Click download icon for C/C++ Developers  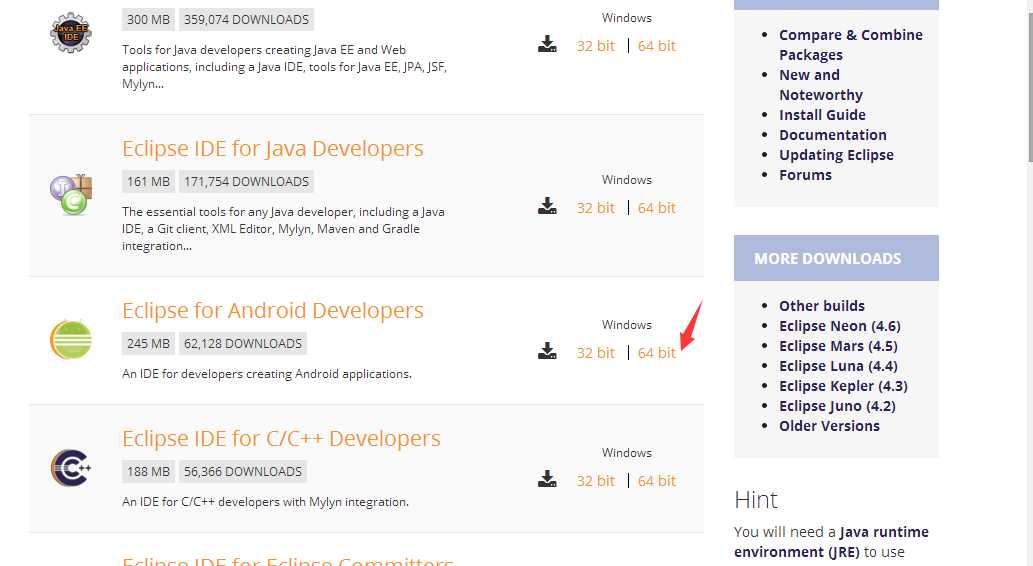[x=547, y=479]
